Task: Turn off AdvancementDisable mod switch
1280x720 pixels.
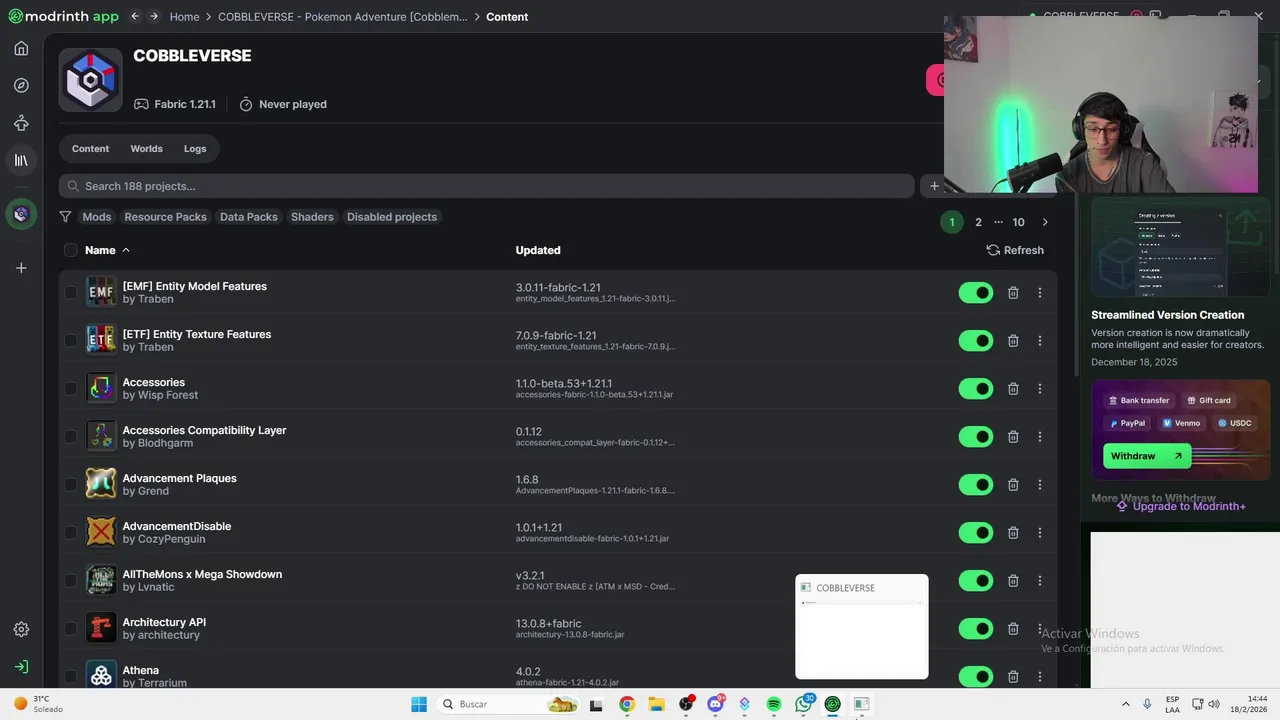Action: [x=976, y=532]
